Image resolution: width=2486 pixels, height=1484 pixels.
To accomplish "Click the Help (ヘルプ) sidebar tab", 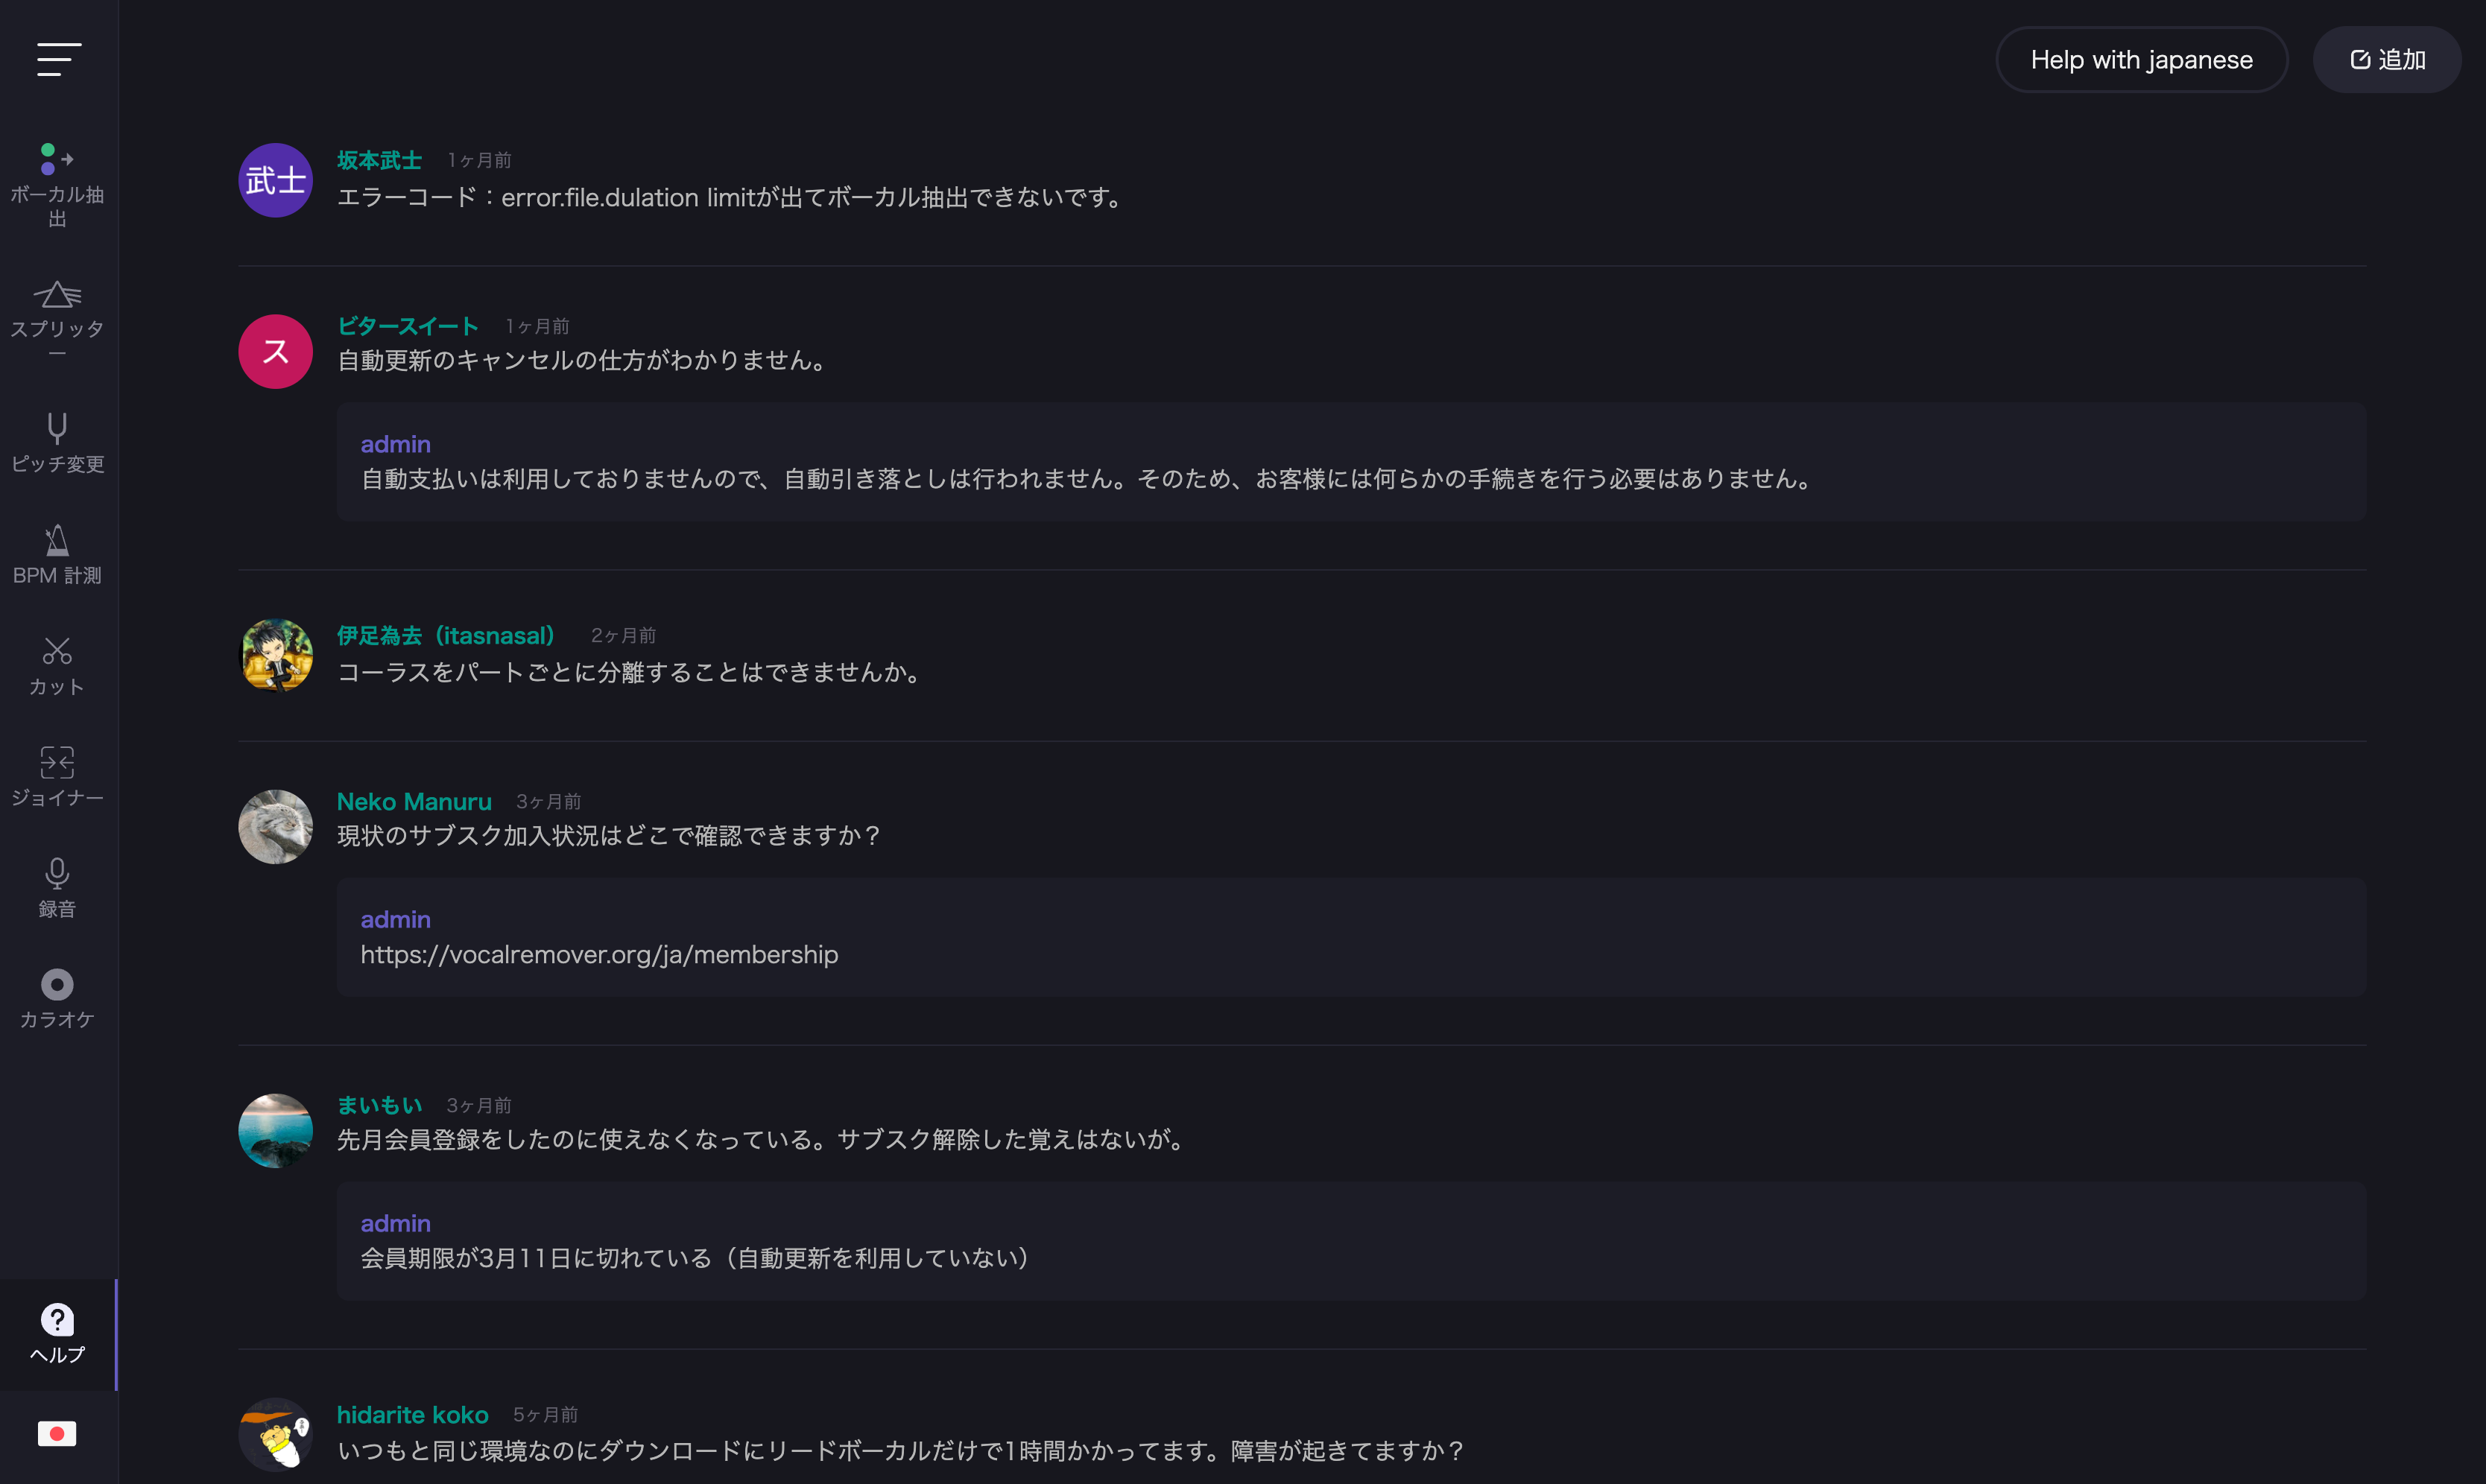I will (x=57, y=1333).
